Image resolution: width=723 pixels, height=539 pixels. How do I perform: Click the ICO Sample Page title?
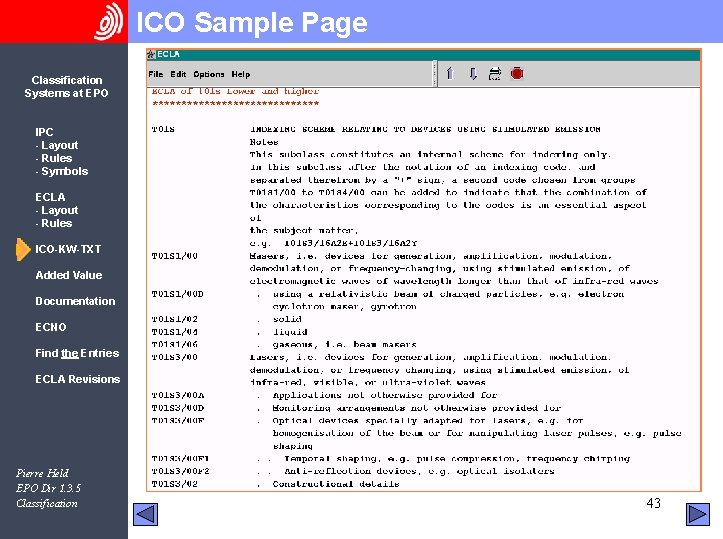[x=252, y=22]
